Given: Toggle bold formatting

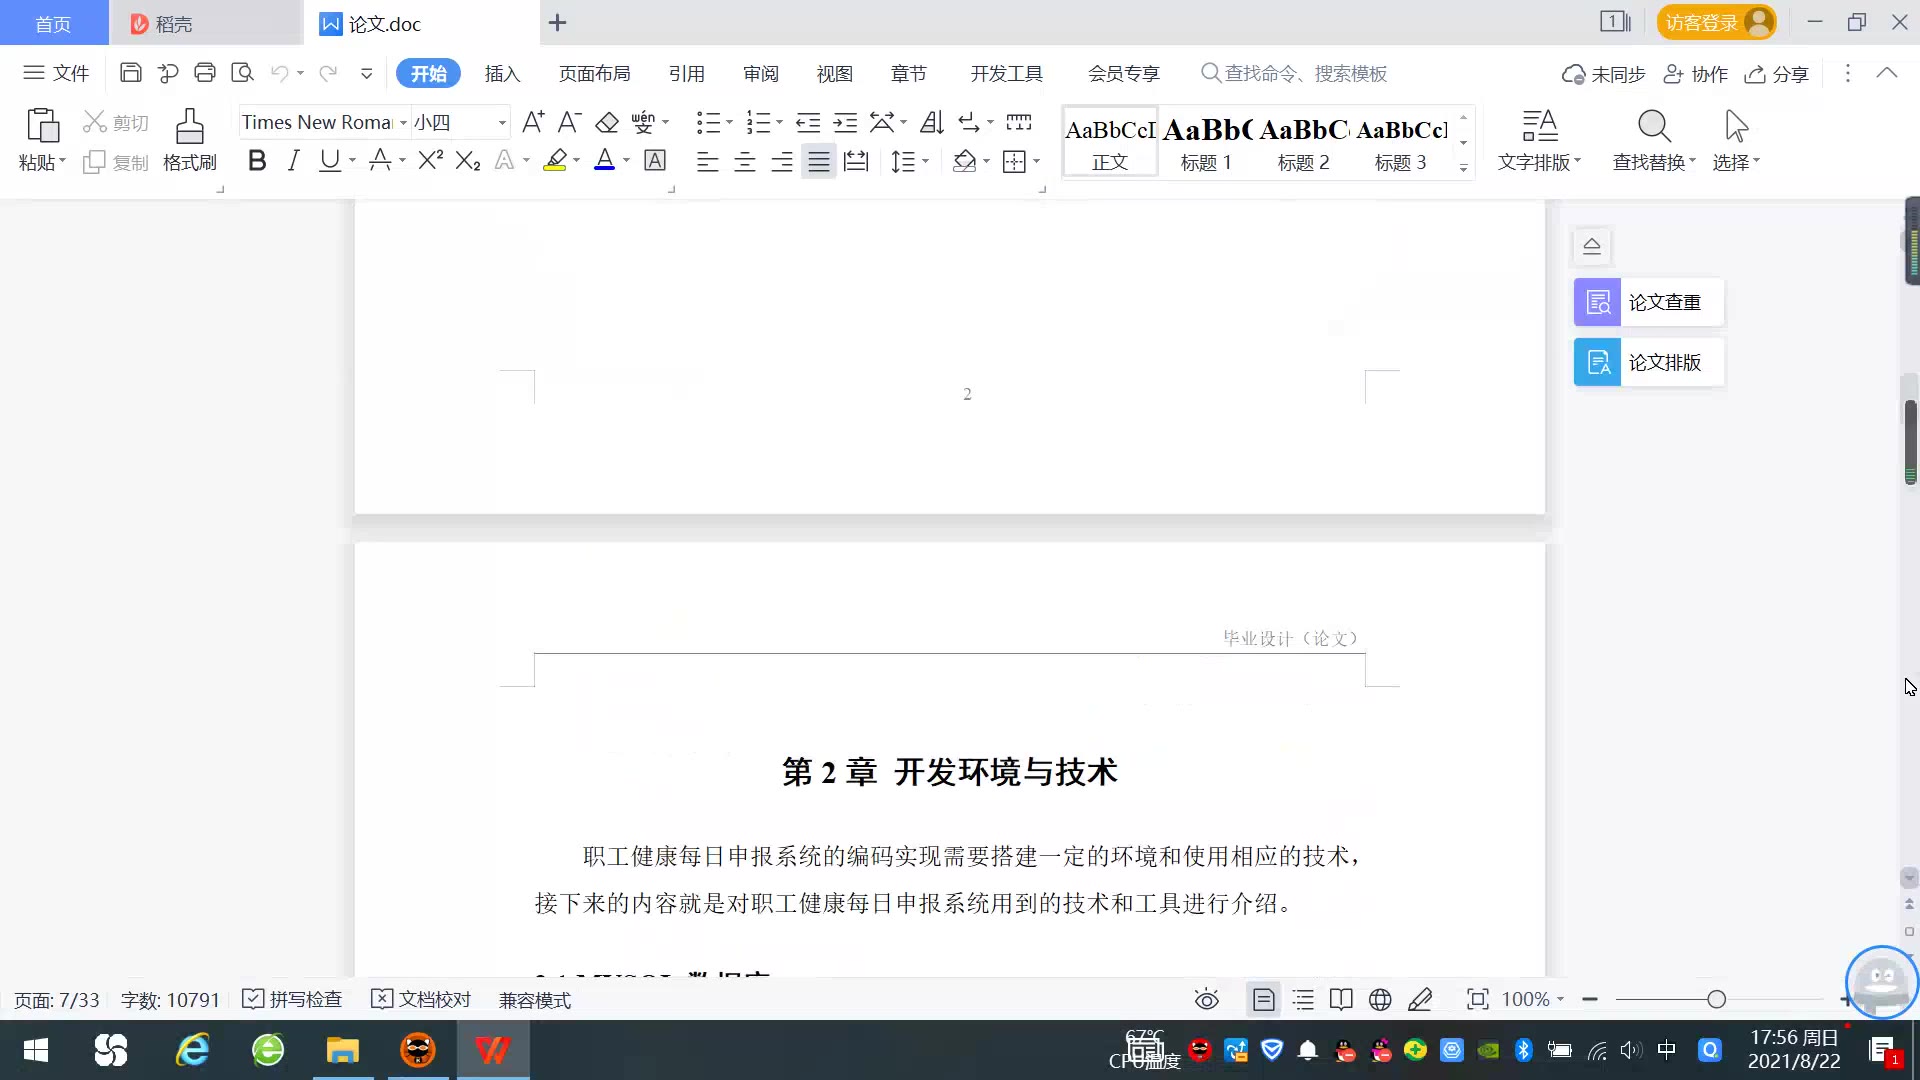Looking at the screenshot, I should [x=257, y=161].
